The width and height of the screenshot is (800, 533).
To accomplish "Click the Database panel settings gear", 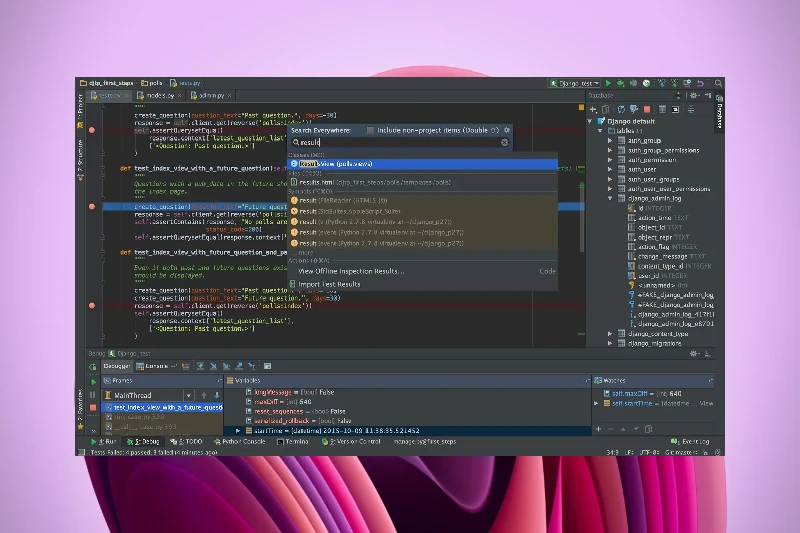I will 694,95.
